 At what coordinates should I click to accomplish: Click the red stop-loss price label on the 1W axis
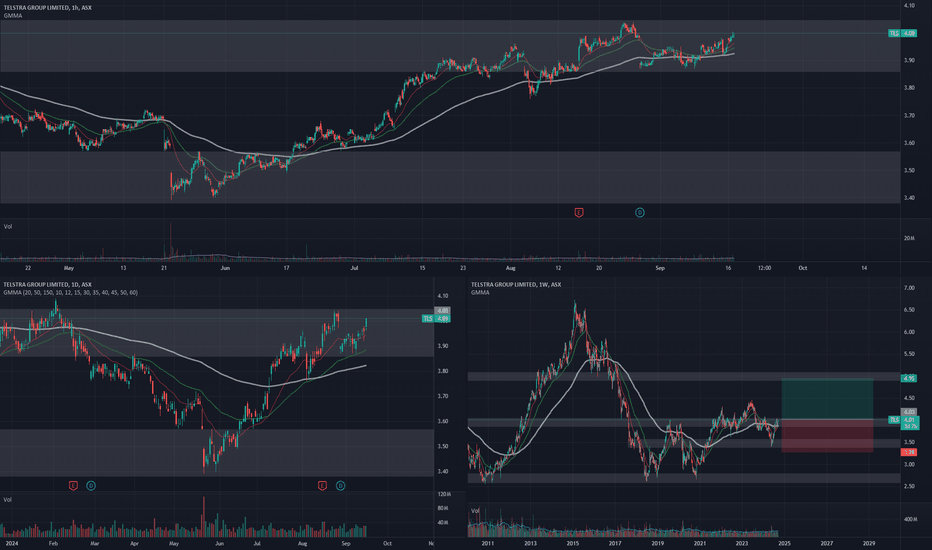(x=909, y=452)
